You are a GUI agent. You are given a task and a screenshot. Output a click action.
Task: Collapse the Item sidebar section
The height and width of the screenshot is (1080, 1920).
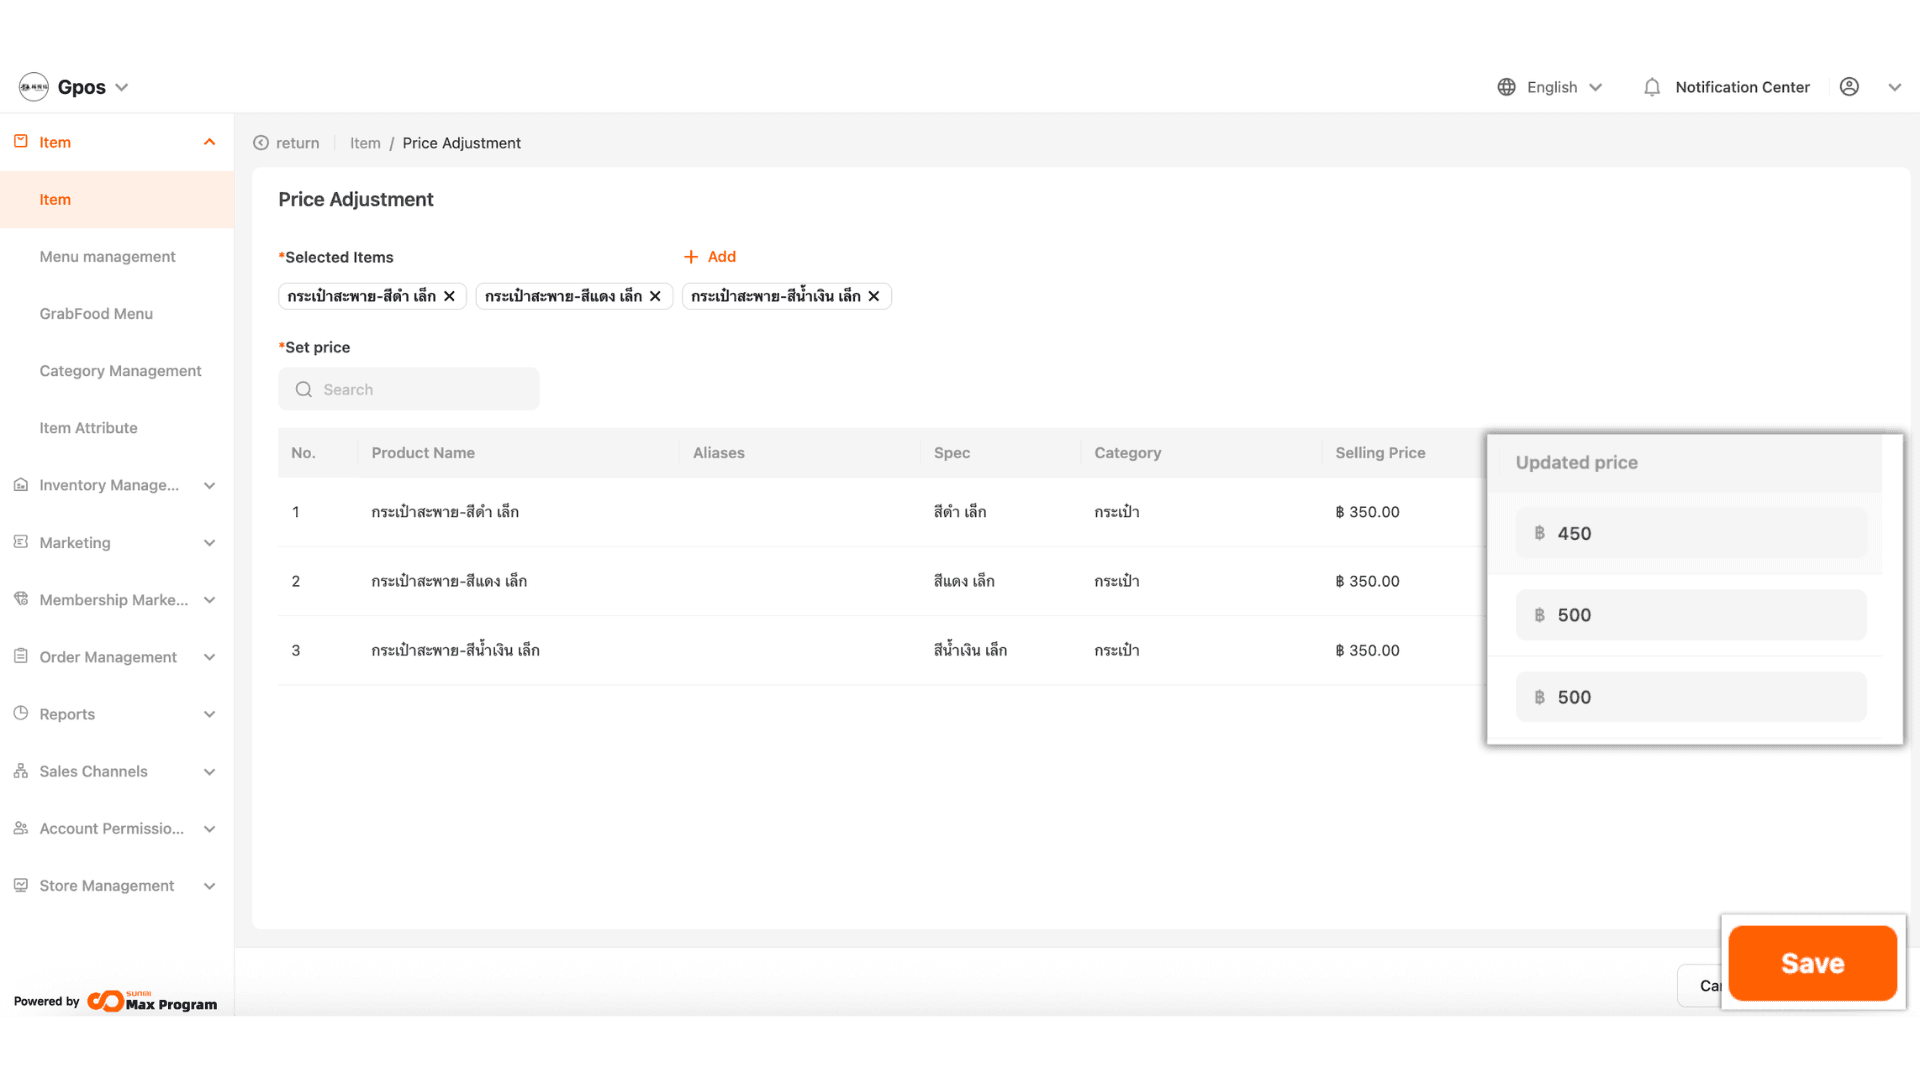[x=209, y=142]
